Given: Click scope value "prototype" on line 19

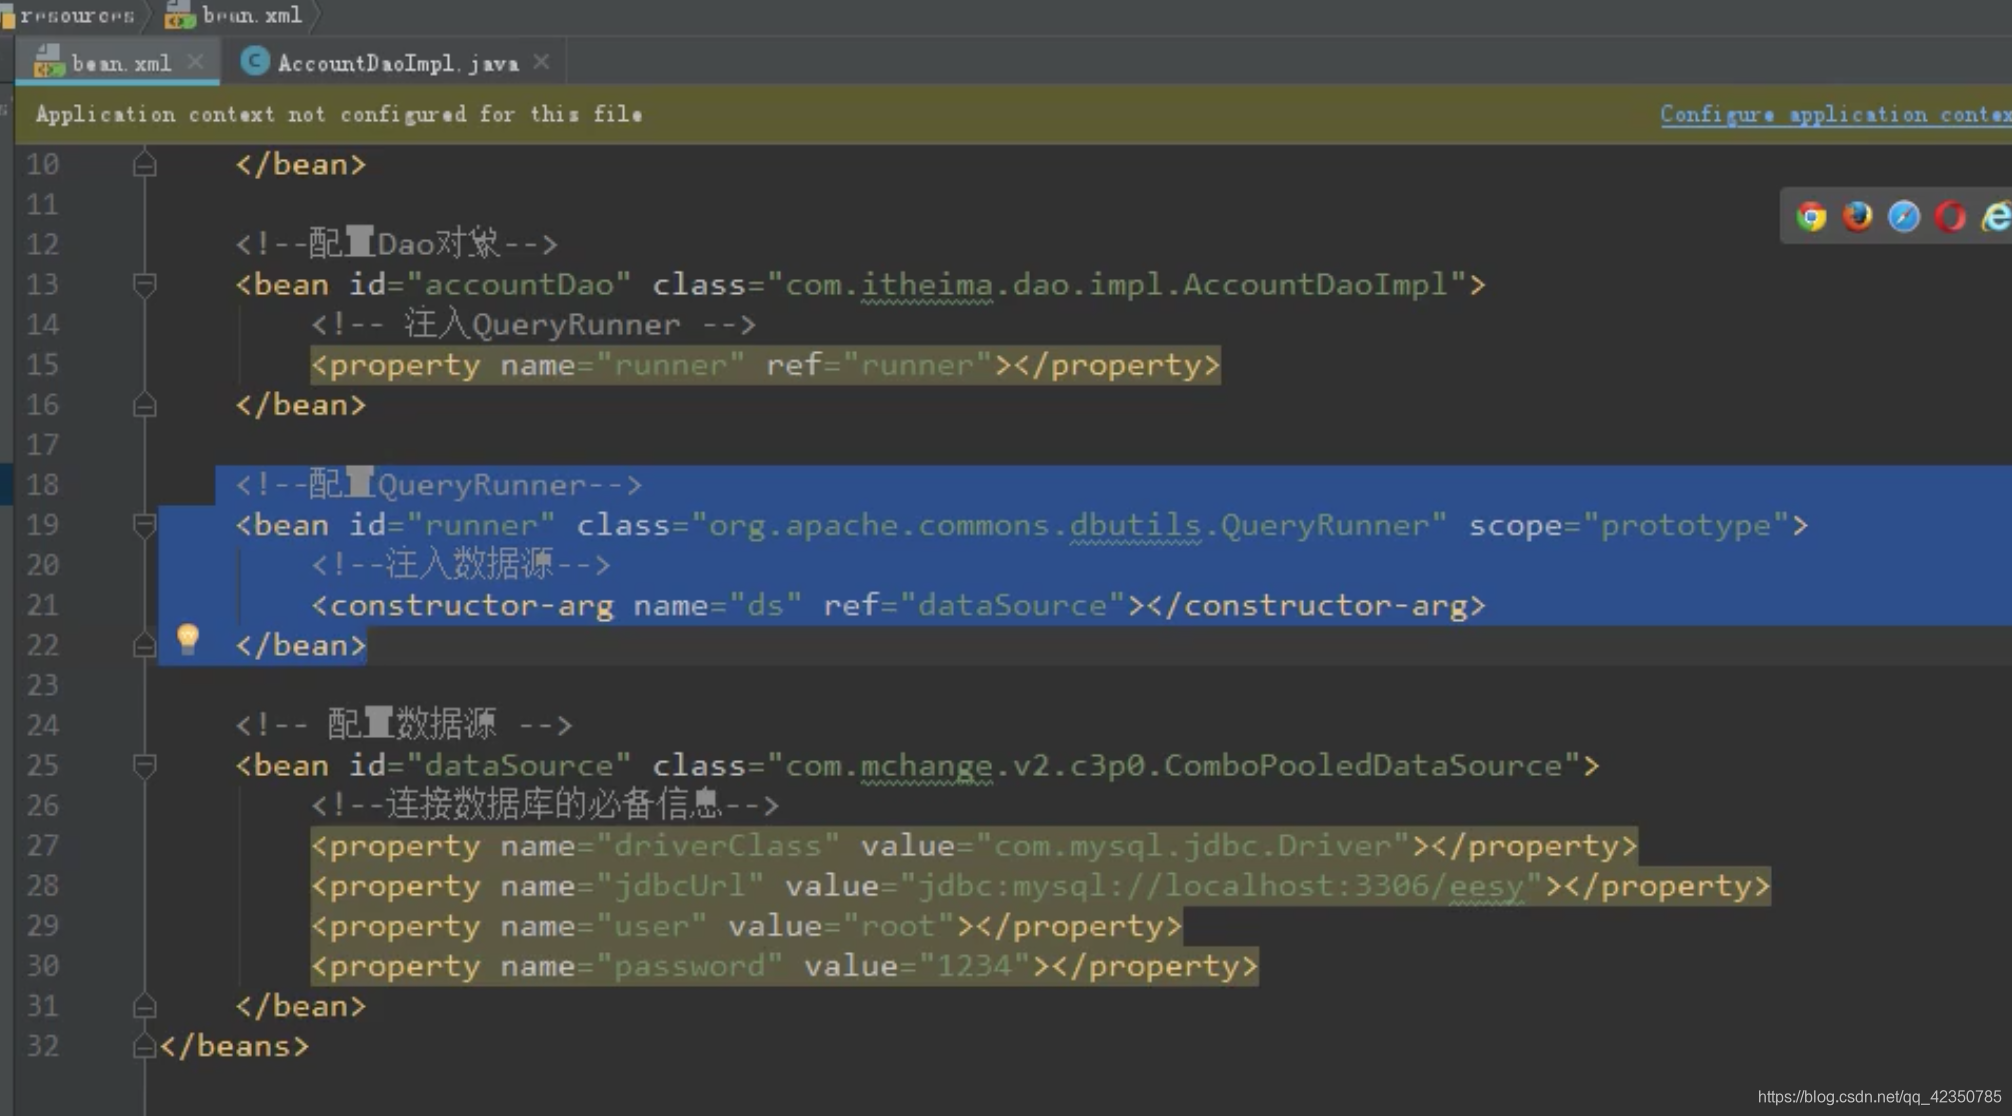Looking at the screenshot, I should 1685,525.
